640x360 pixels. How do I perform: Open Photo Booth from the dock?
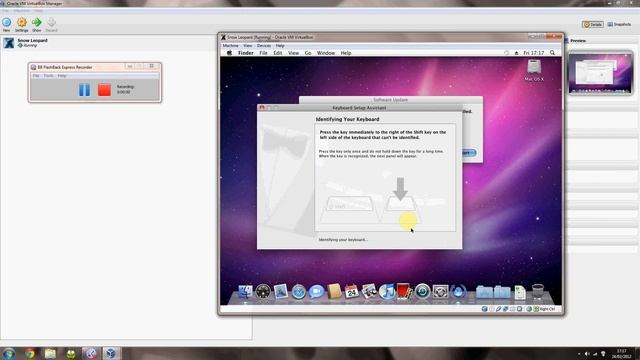[x=404, y=291]
